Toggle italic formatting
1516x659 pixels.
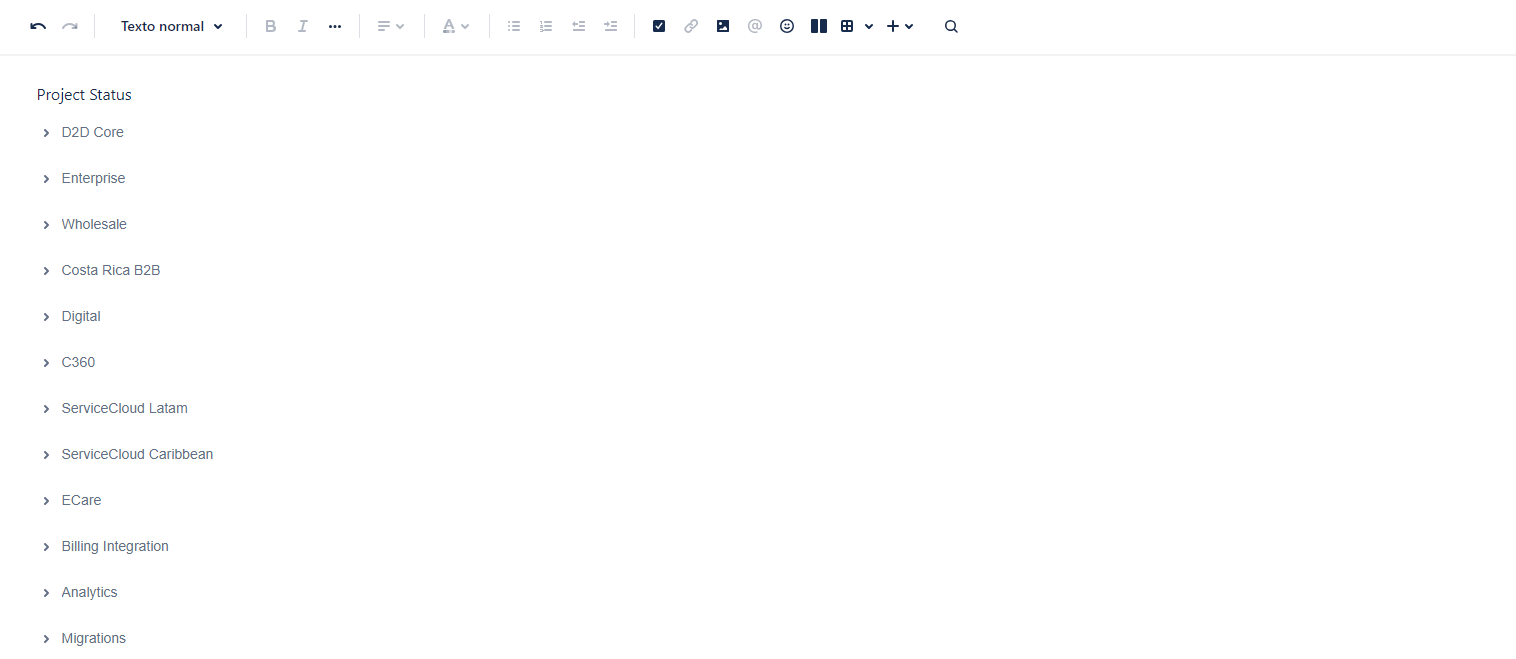point(302,26)
